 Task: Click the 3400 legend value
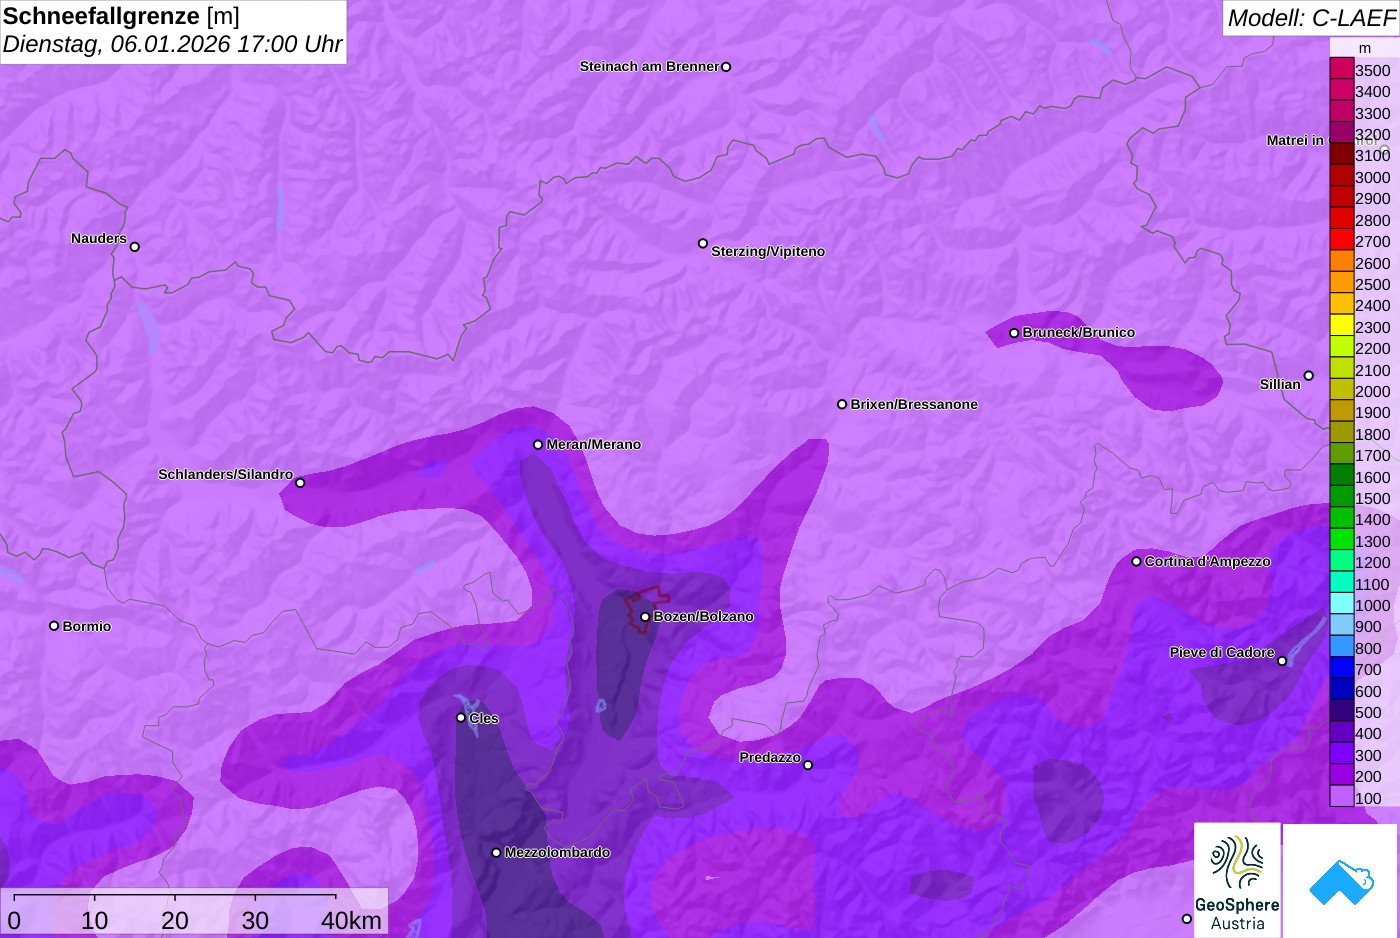[x=1373, y=92]
